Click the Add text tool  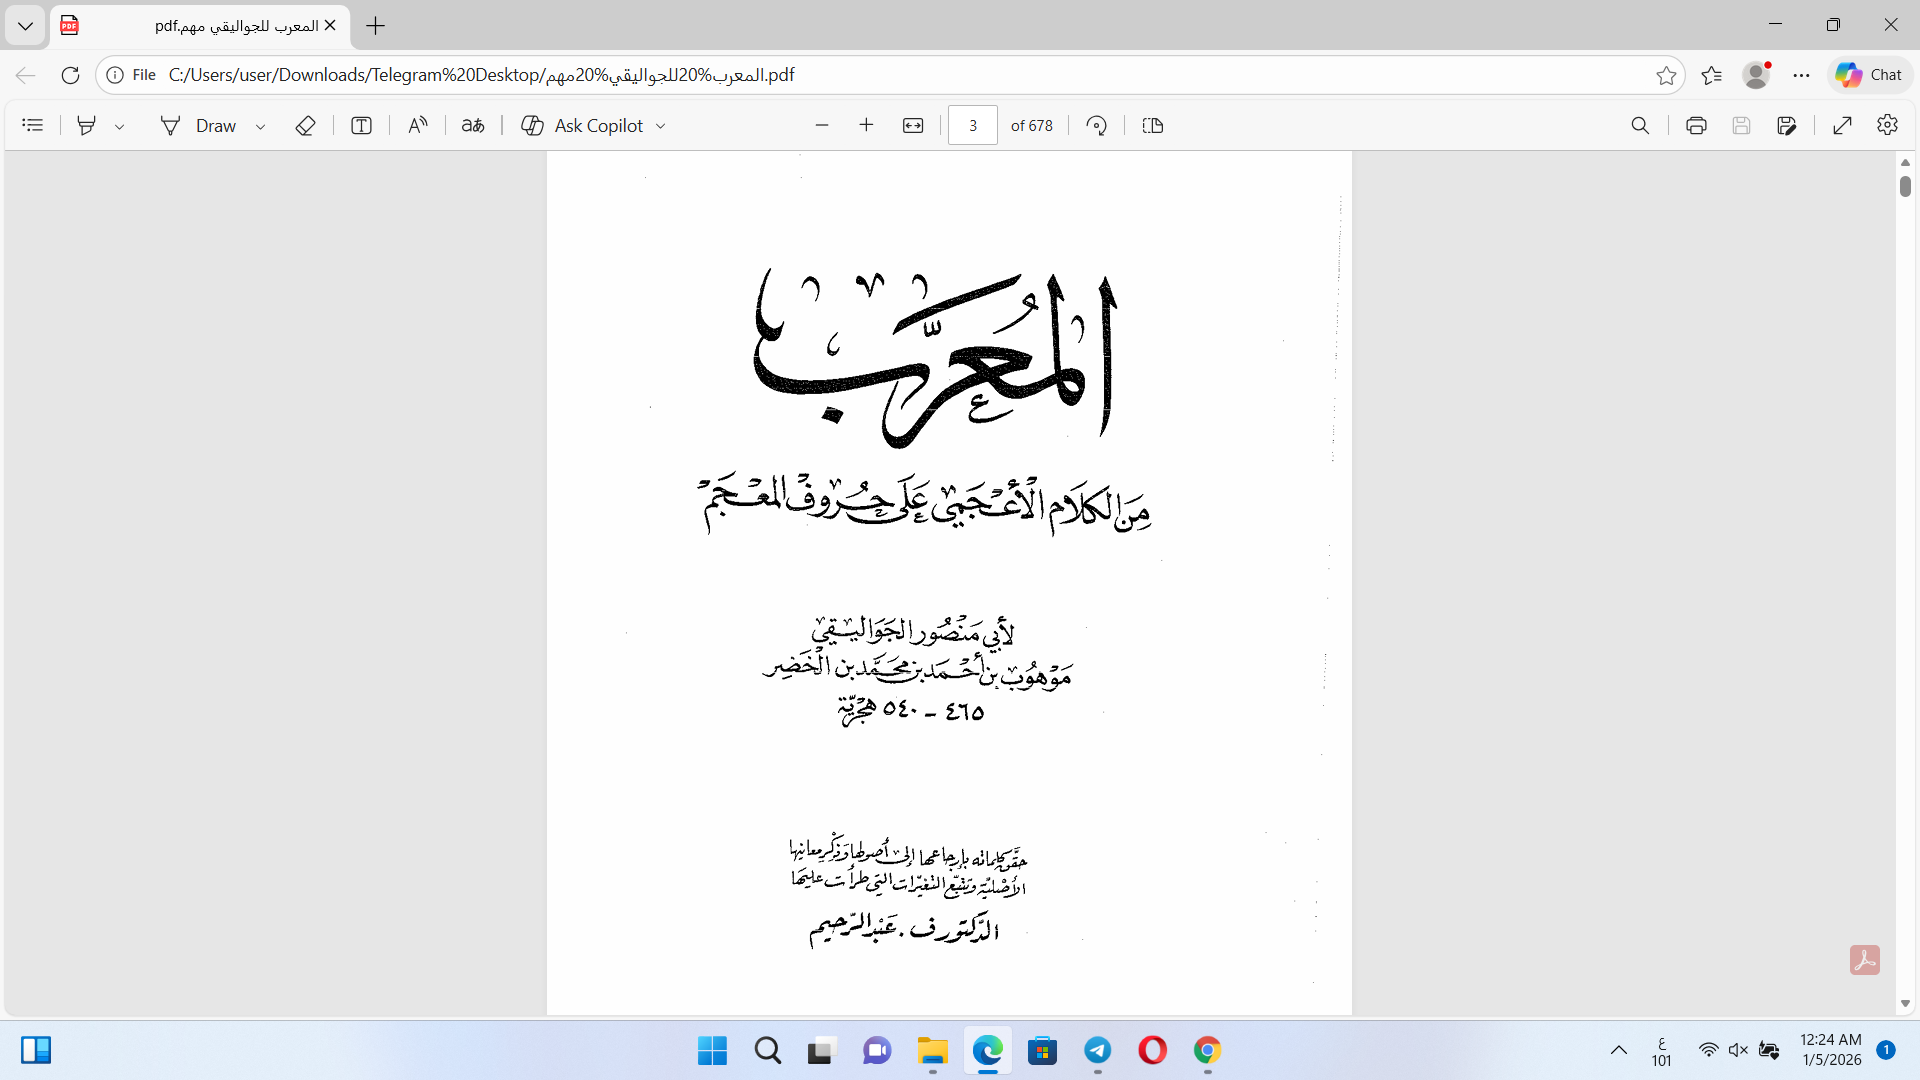362,125
